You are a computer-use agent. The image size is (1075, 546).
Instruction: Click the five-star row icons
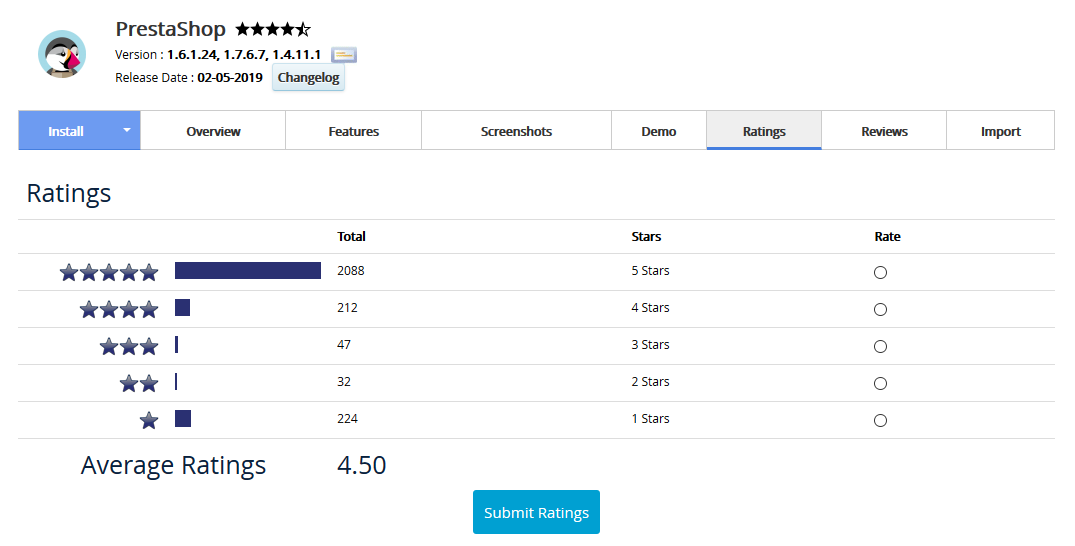pos(109,272)
